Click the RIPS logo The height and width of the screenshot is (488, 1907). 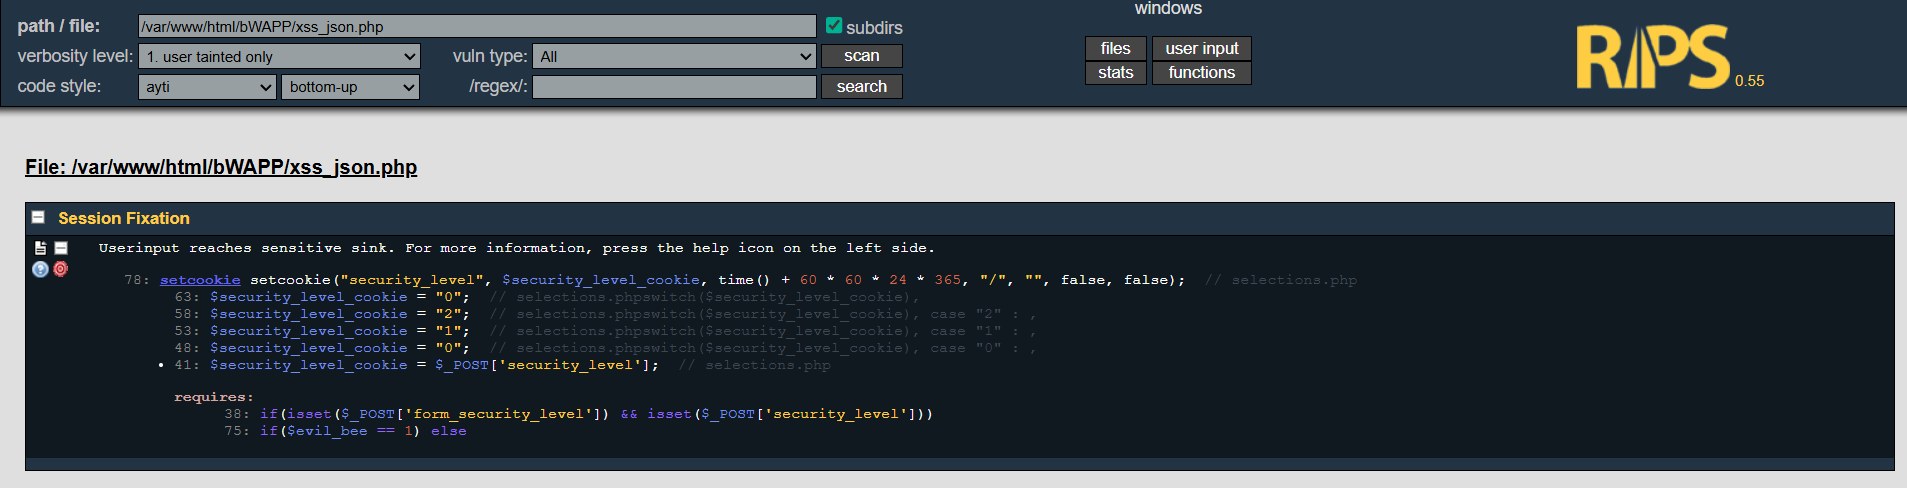point(1652,57)
